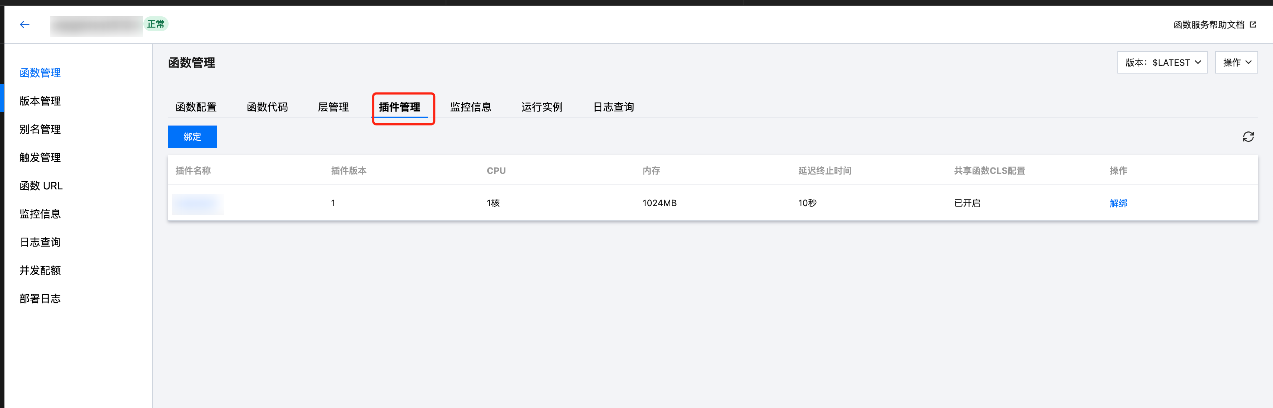The height and width of the screenshot is (408, 1273).
Task: Click the 插件版本 column header
Action: coord(349,171)
